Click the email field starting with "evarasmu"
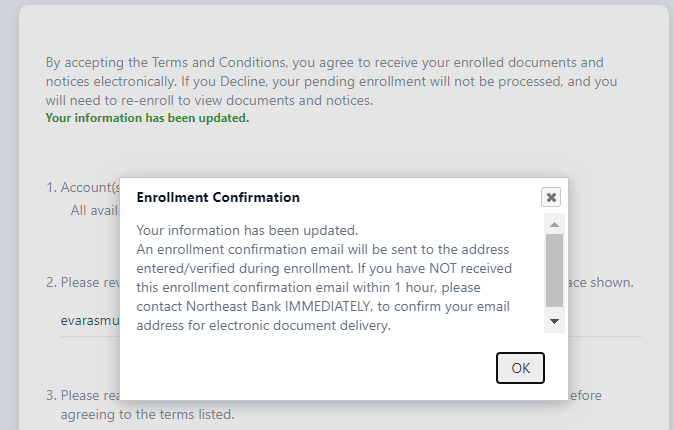The height and width of the screenshot is (430, 674). pos(89,320)
